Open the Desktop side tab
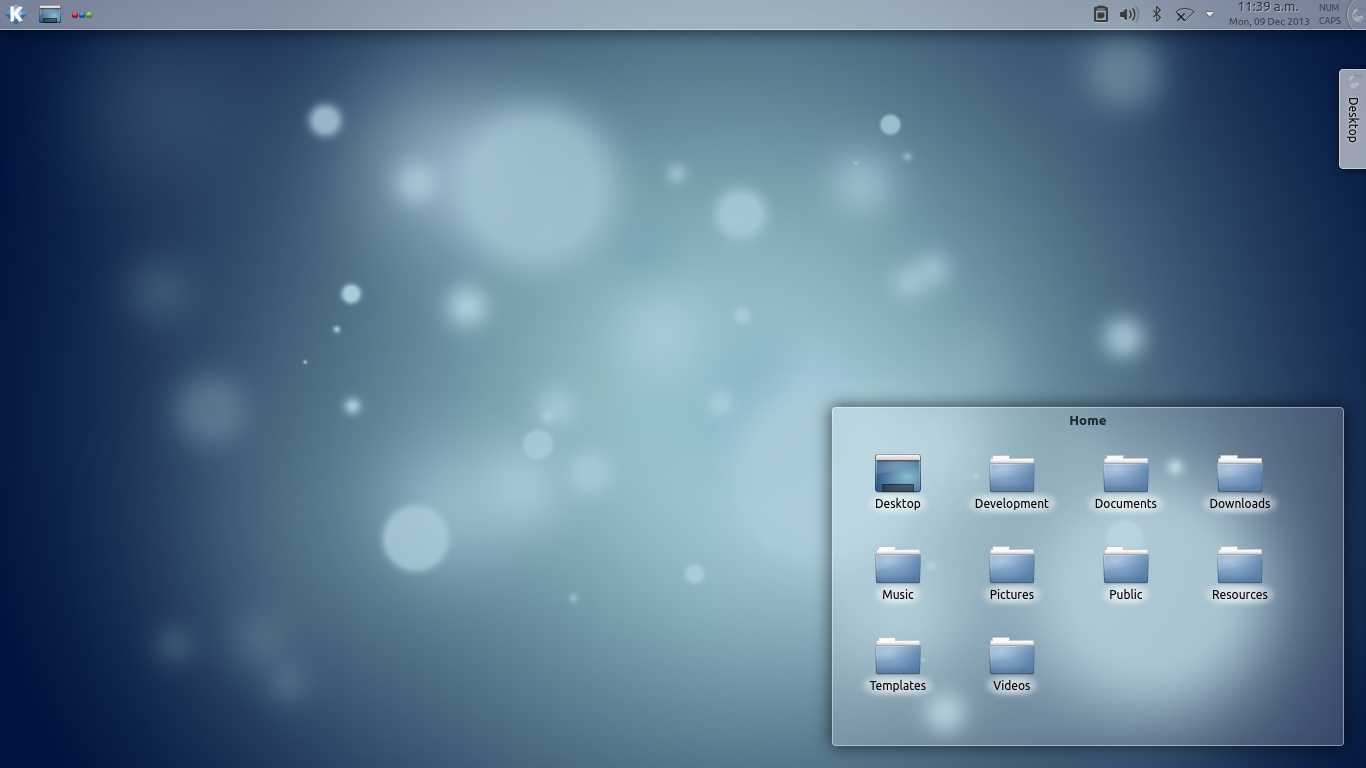This screenshot has height=768, width=1366. click(1352, 119)
